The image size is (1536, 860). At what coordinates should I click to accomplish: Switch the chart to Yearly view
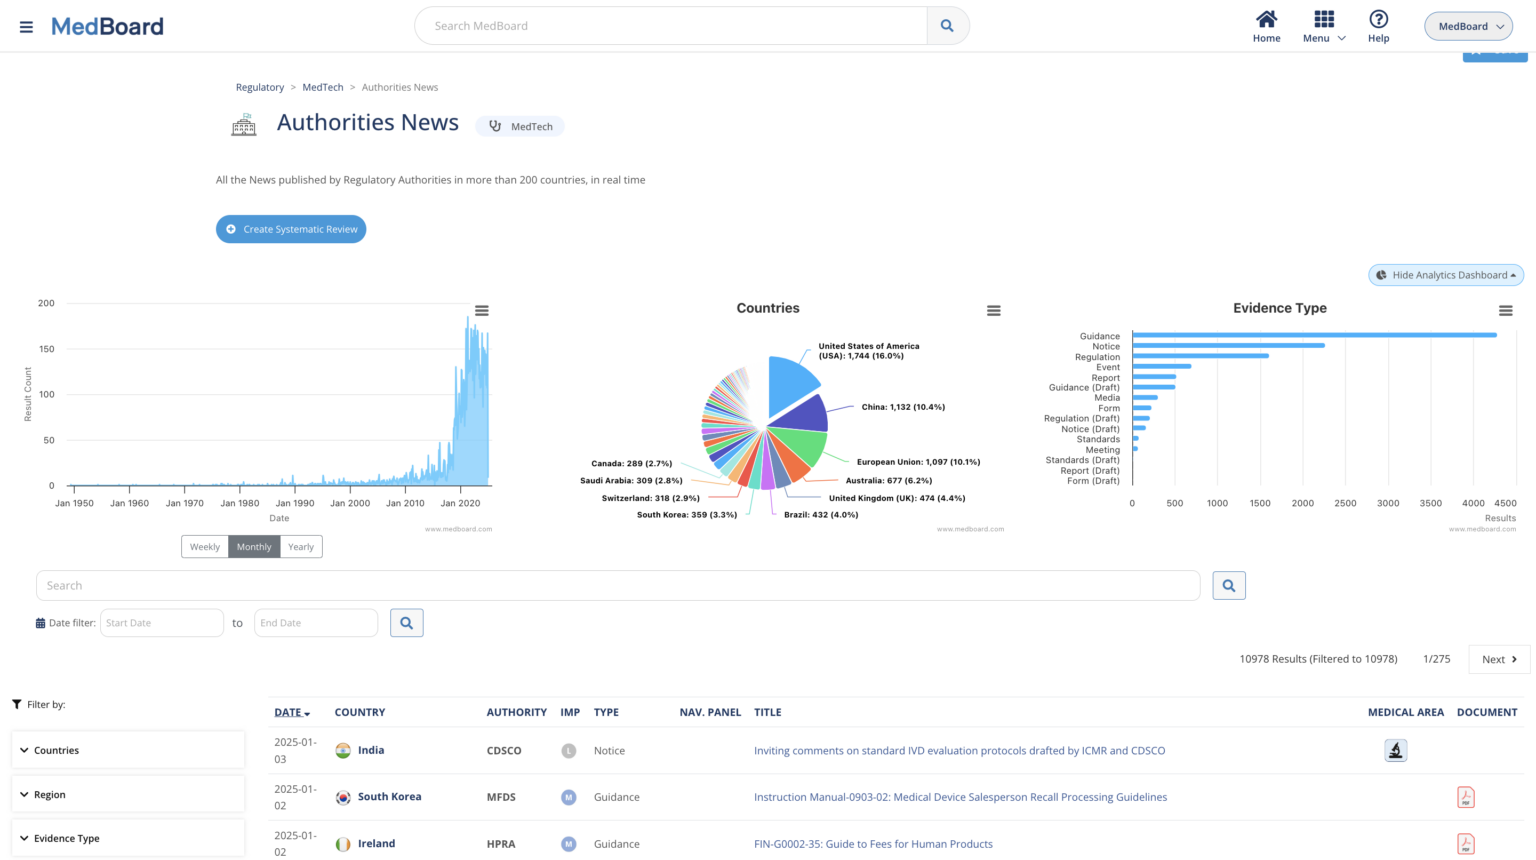300,546
